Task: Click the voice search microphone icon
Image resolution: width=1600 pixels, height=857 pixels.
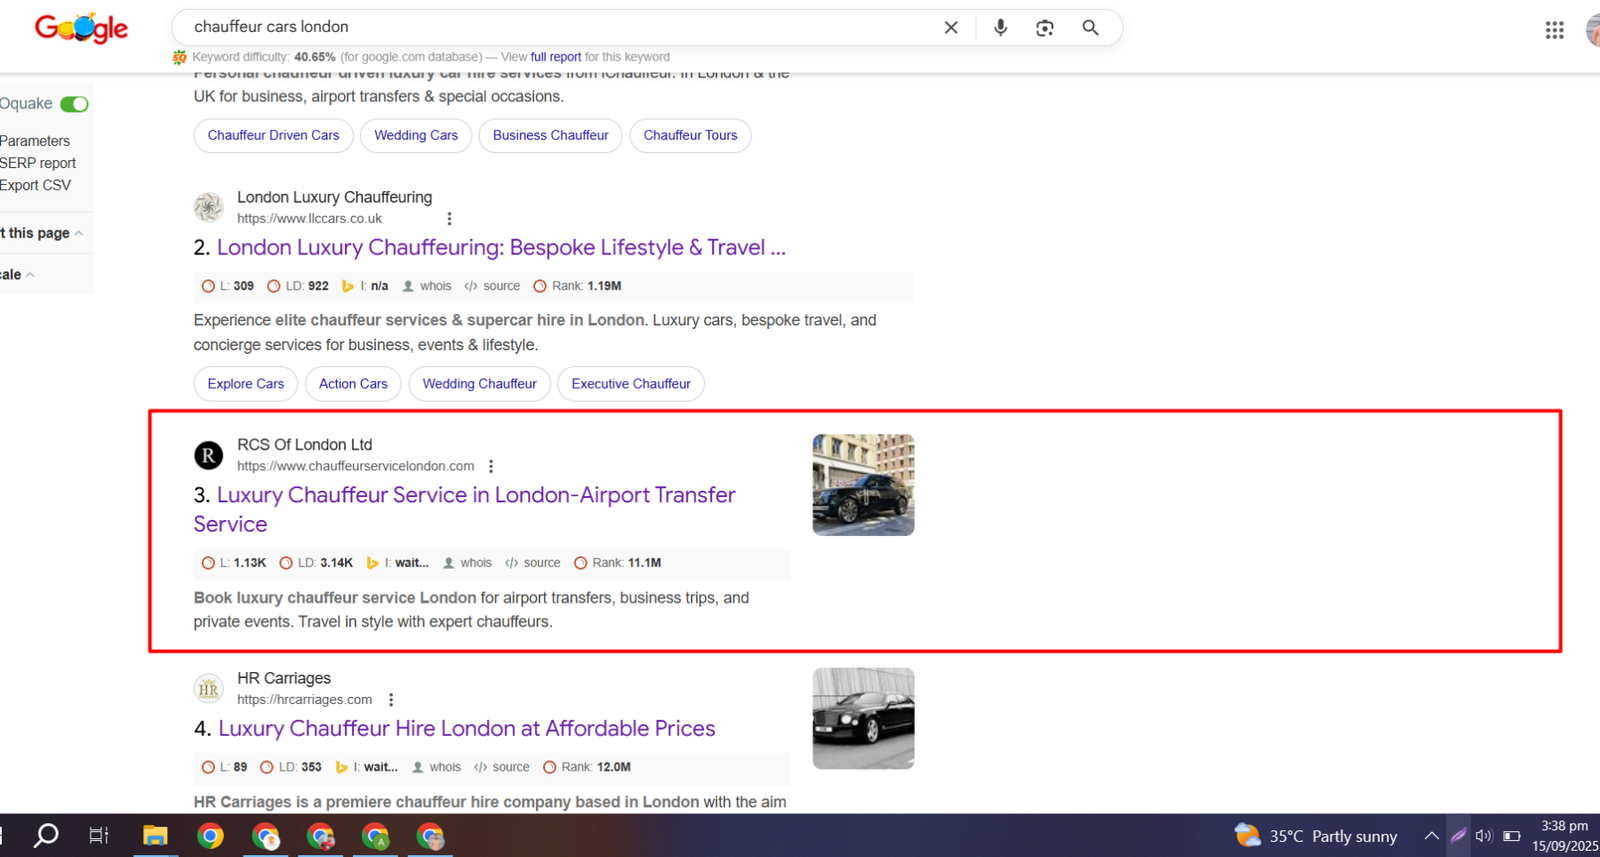Action: coord(1000,28)
